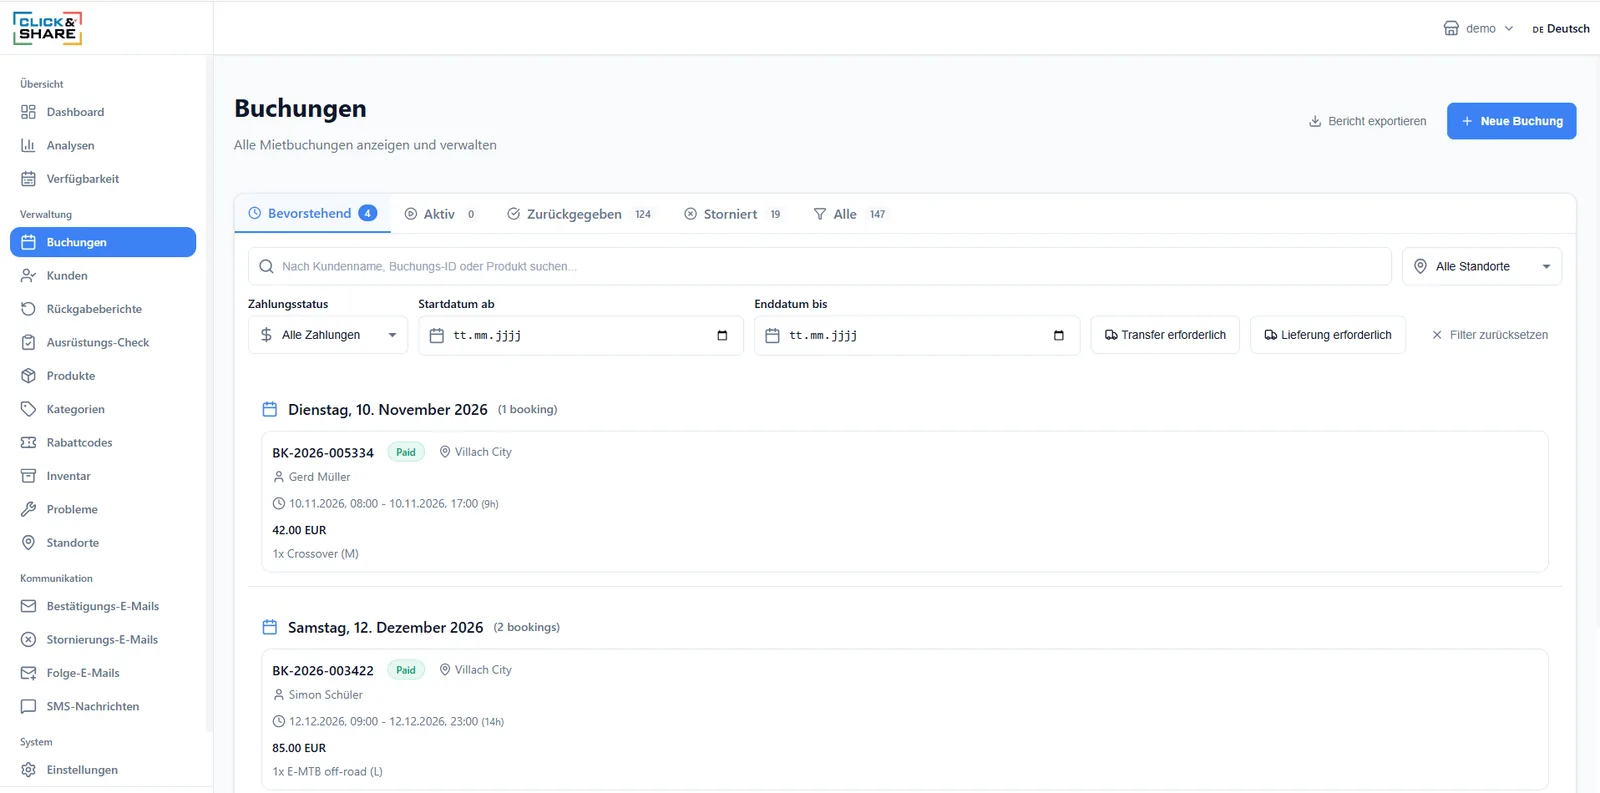The image size is (1600, 793).
Task: Click the Rabattcodes ticket icon
Action: click(x=28, y=443)
